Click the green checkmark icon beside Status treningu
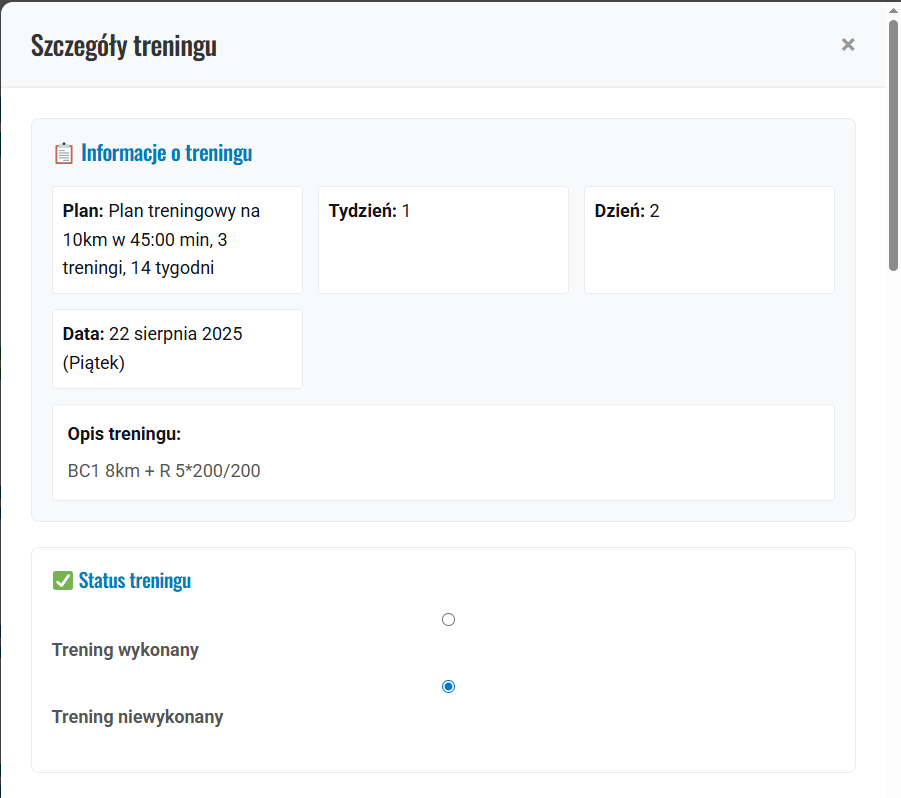Screen dimensions: 901x798 [x=62, y=580]
